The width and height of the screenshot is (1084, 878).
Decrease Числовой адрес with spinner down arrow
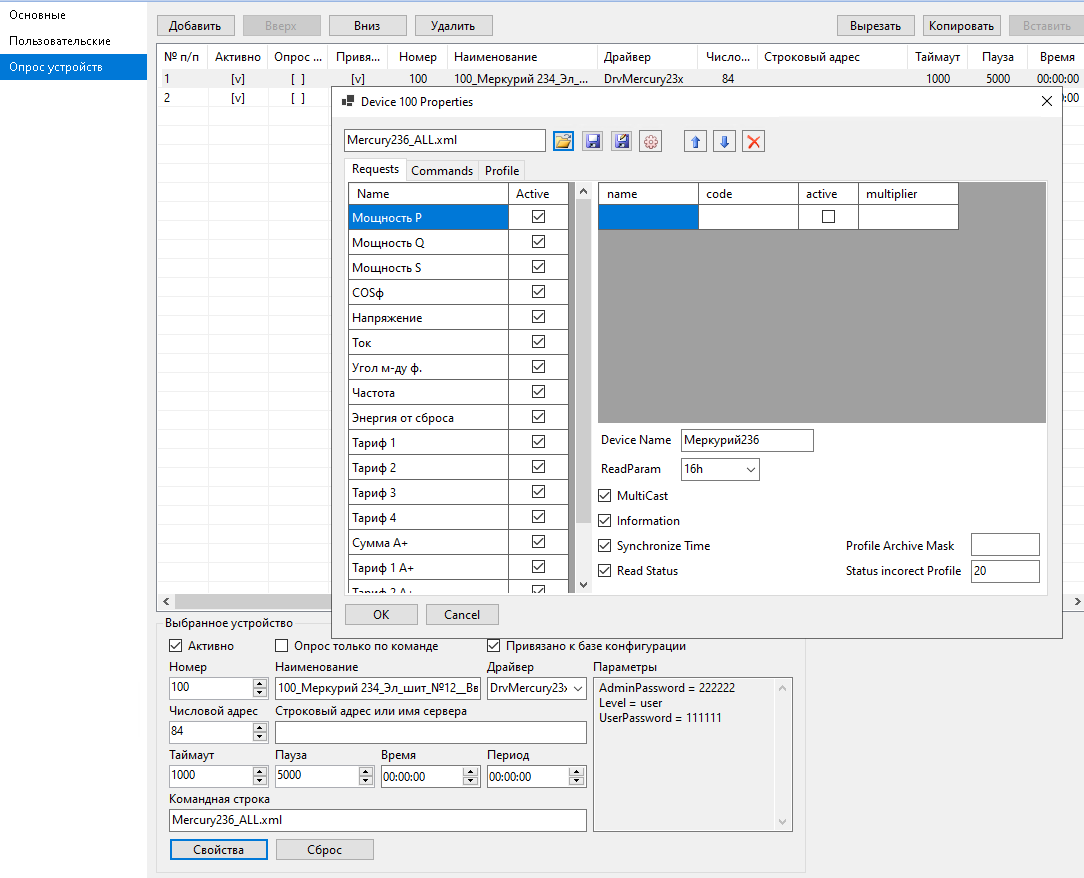260,736
